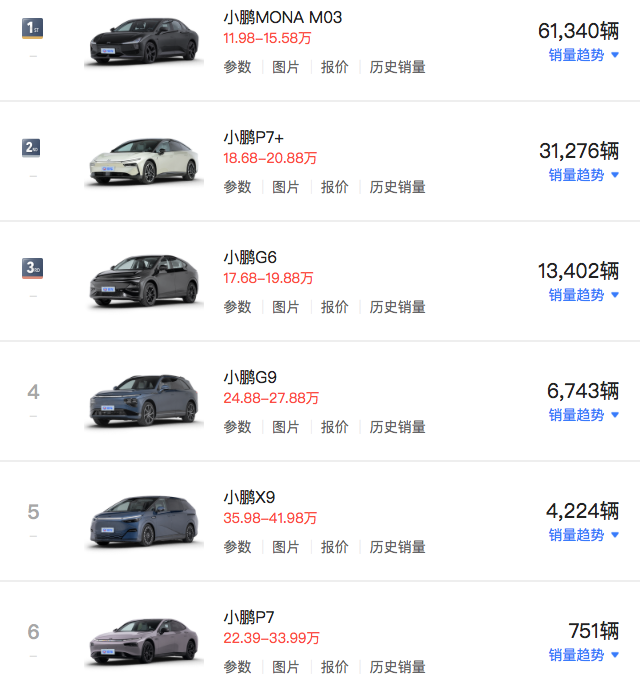This screenshot has width=640, height=689.
Task: Click the 1st place rank badge
Action: coord(33,28)
